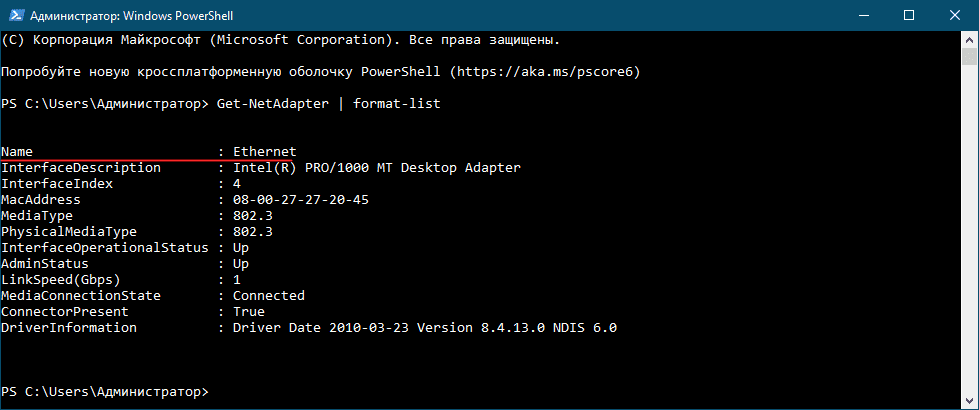Click the scrollbar down arrow
Screen dimensions: 979x410
[969, 401]
